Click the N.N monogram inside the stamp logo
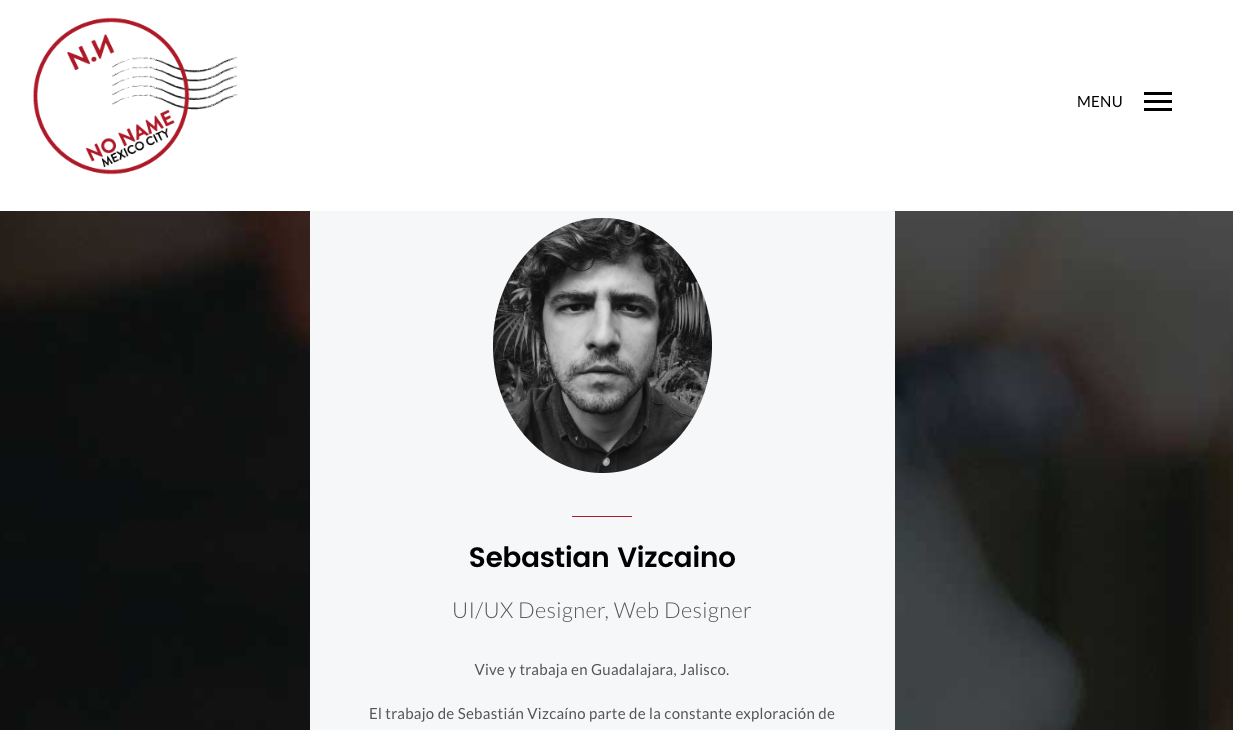The height and width of the screenshot is (730, 1233). [x=88, y=53]
